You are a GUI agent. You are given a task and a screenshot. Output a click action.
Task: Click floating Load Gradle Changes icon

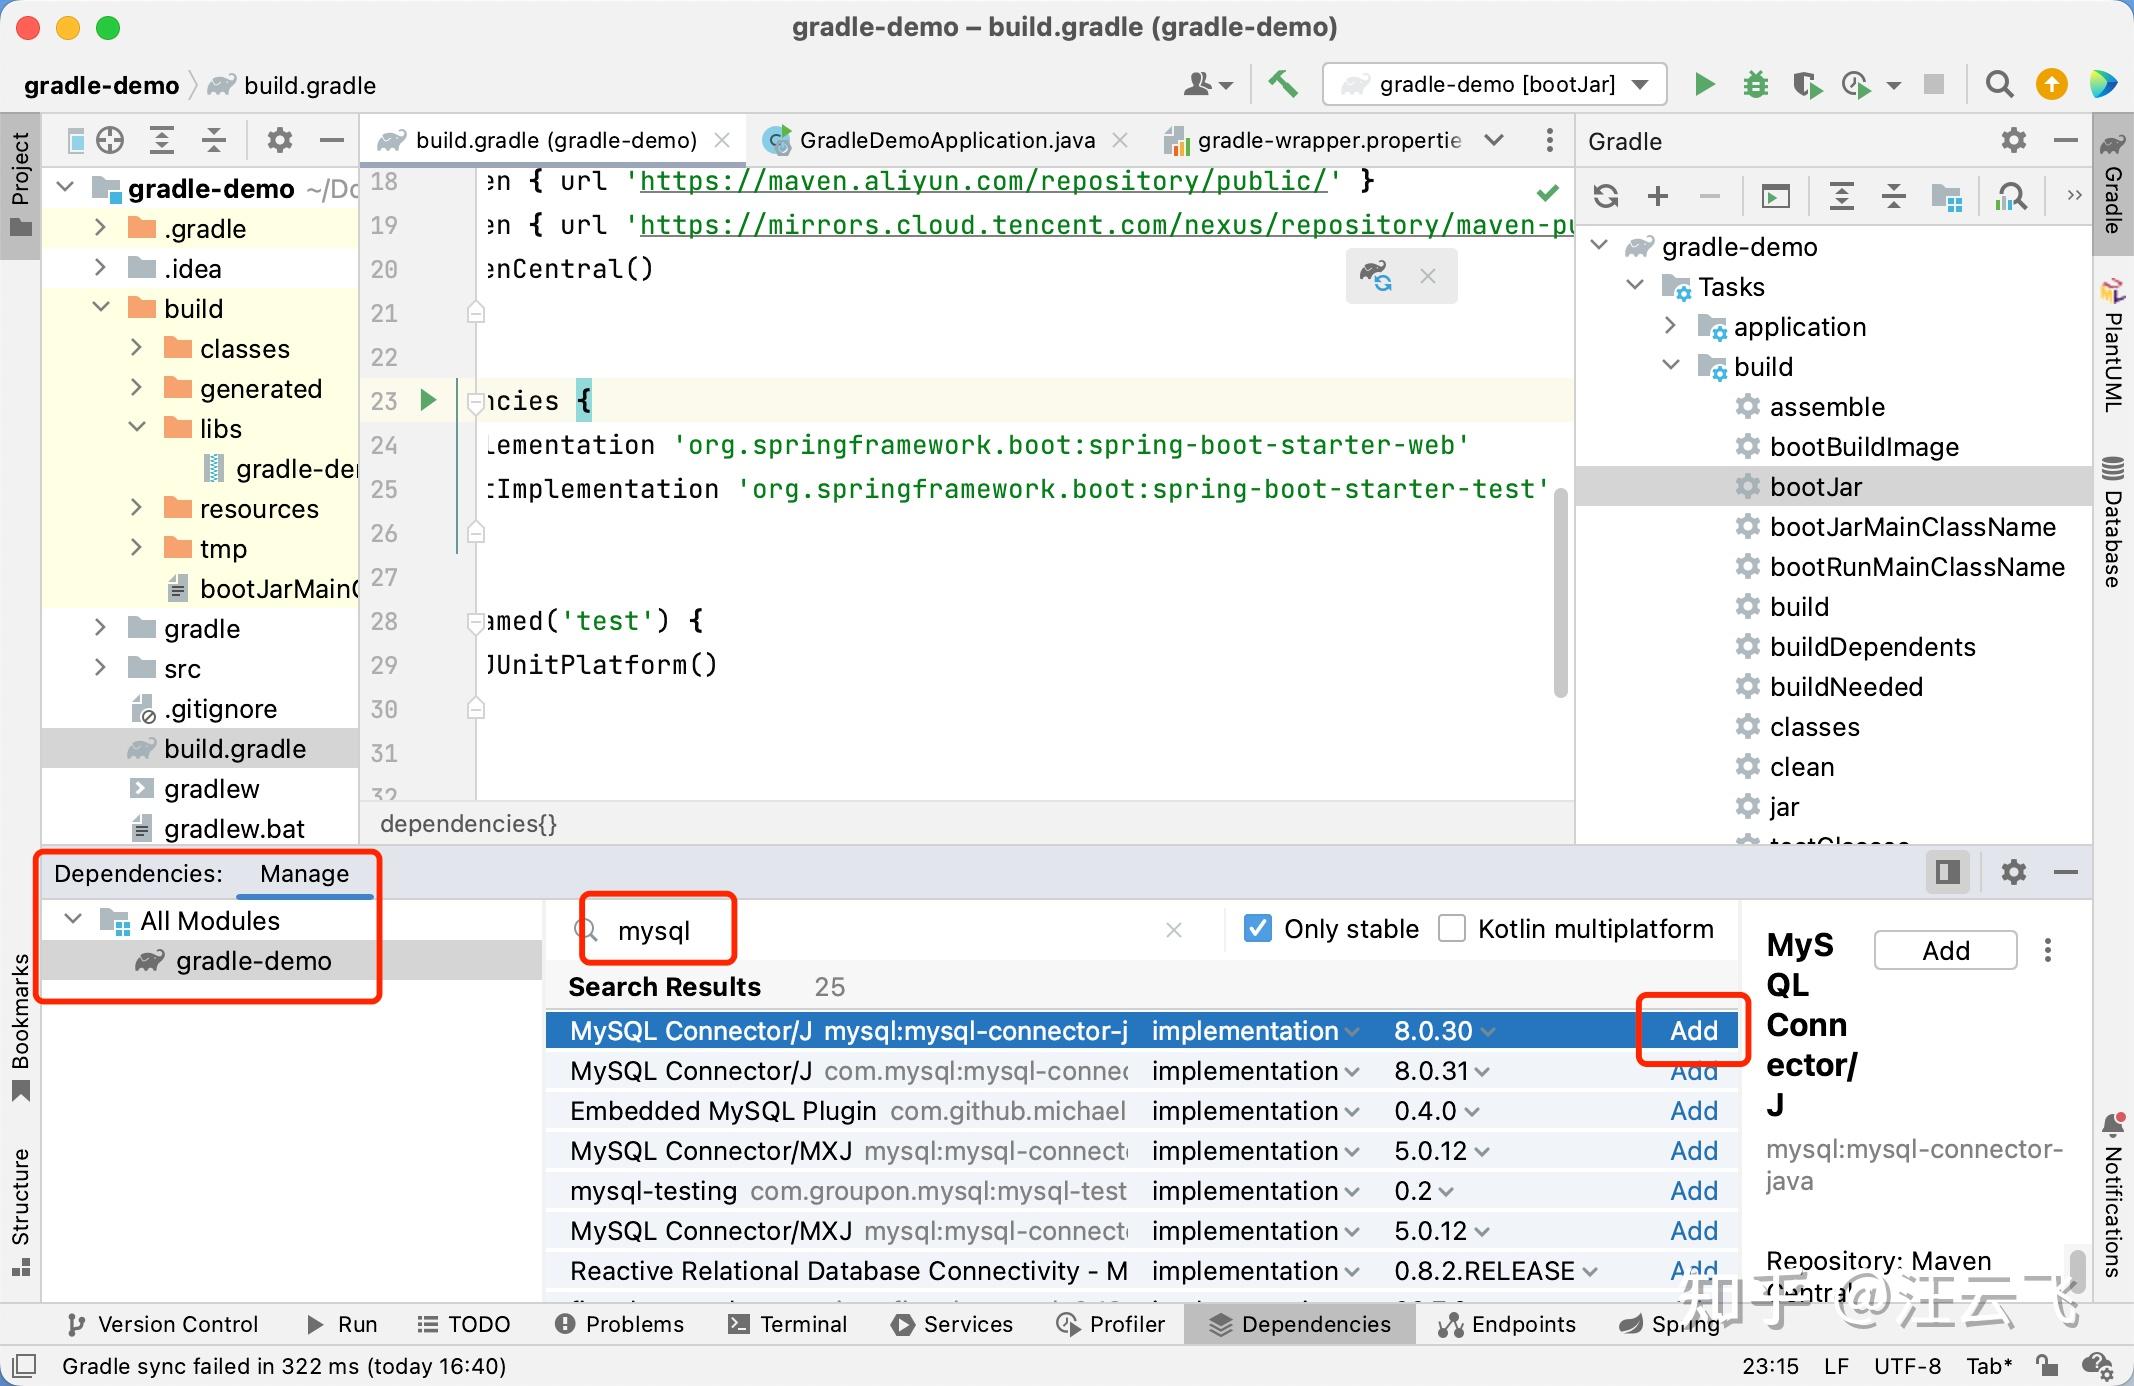pyautogui.click(x=1375, y=276)
